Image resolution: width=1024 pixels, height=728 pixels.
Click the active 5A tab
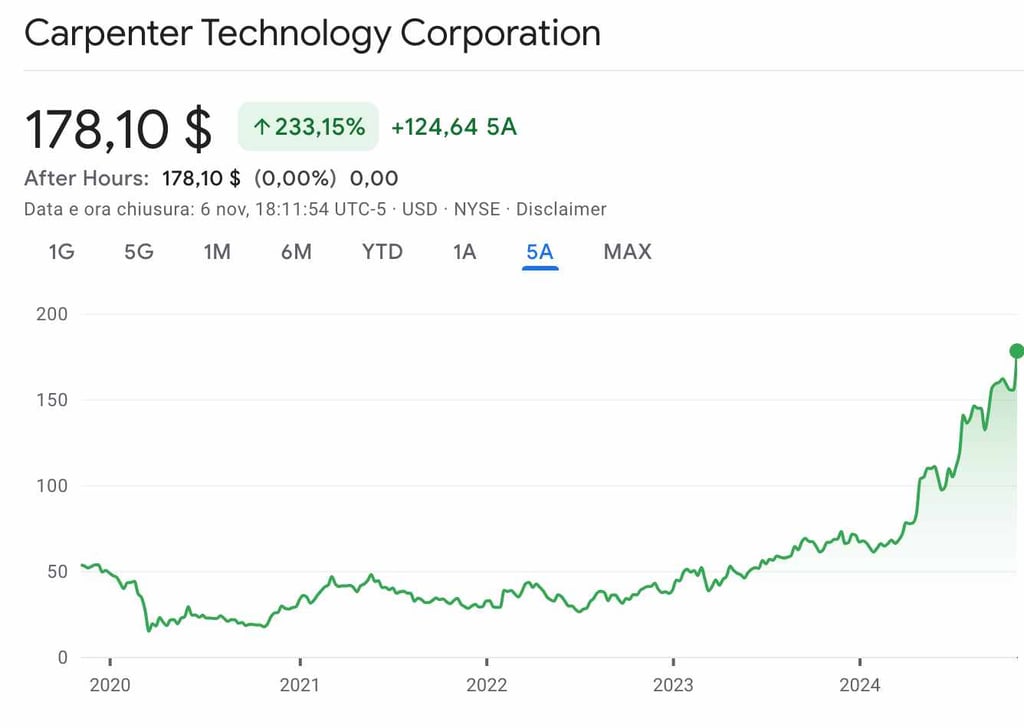point(540,253)
